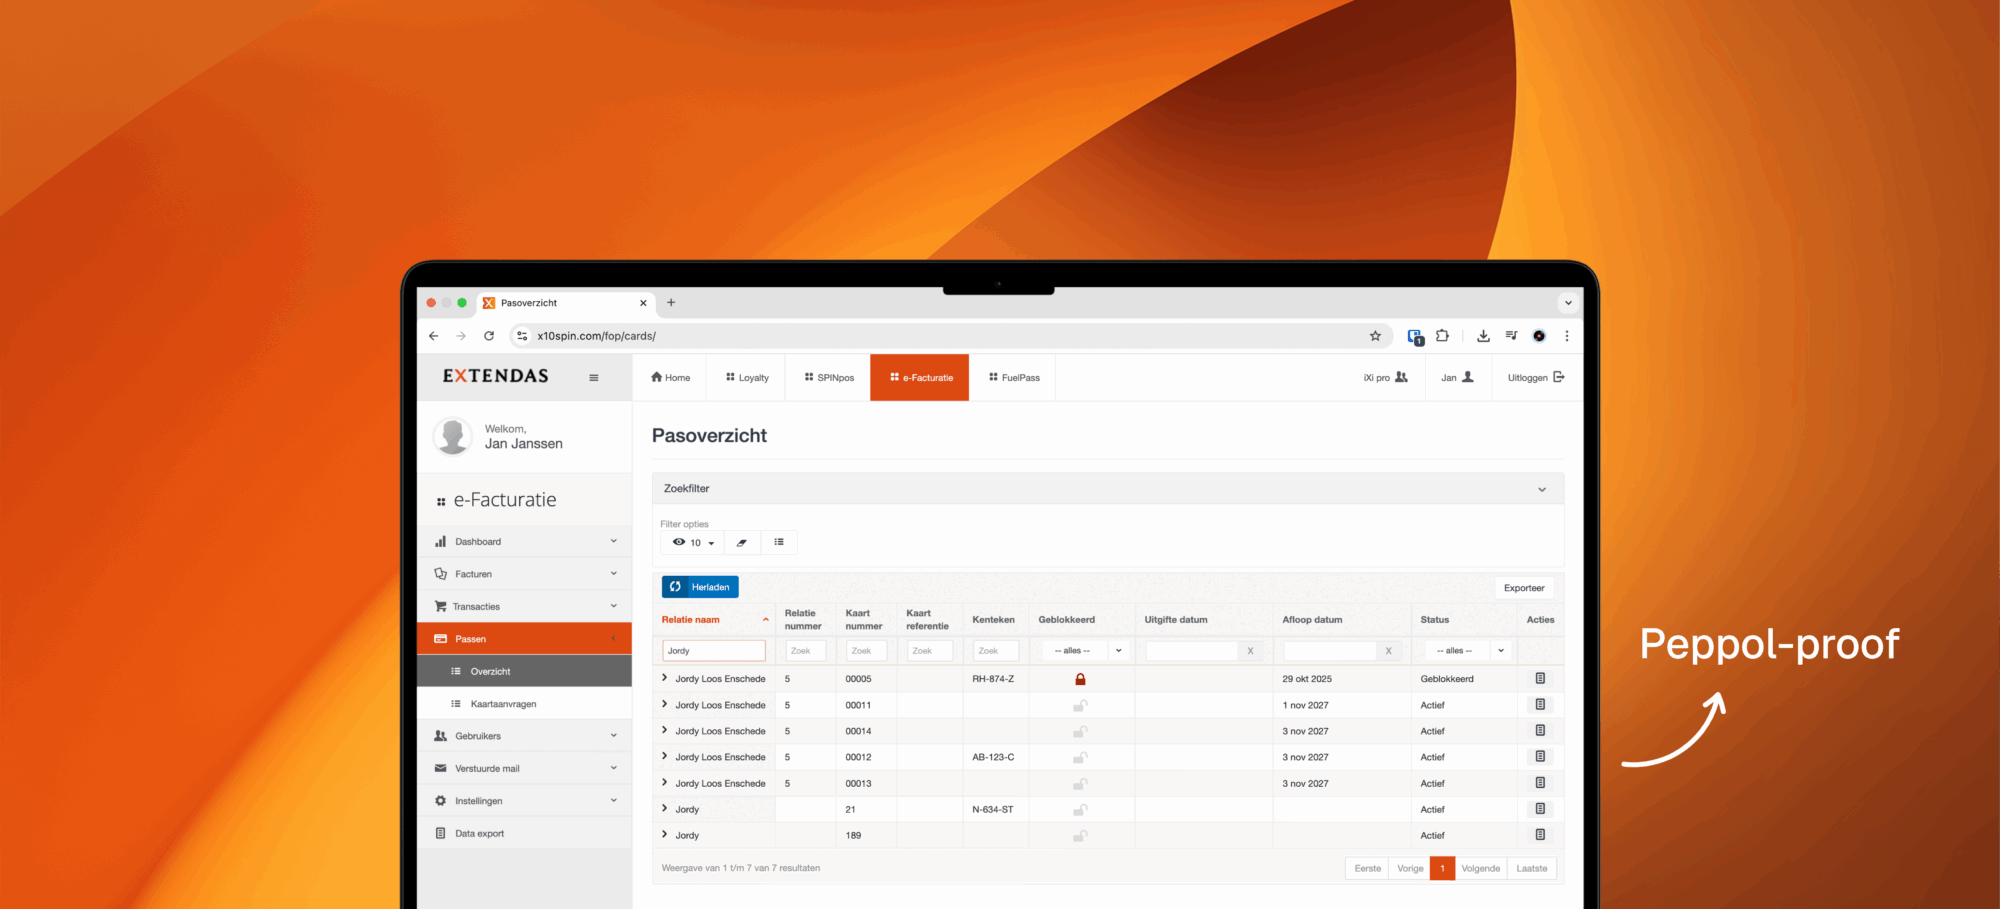2000x909 pixels.
Task: Click the hamburger menu icon beside Extendas logo
Action: (594, 378)
